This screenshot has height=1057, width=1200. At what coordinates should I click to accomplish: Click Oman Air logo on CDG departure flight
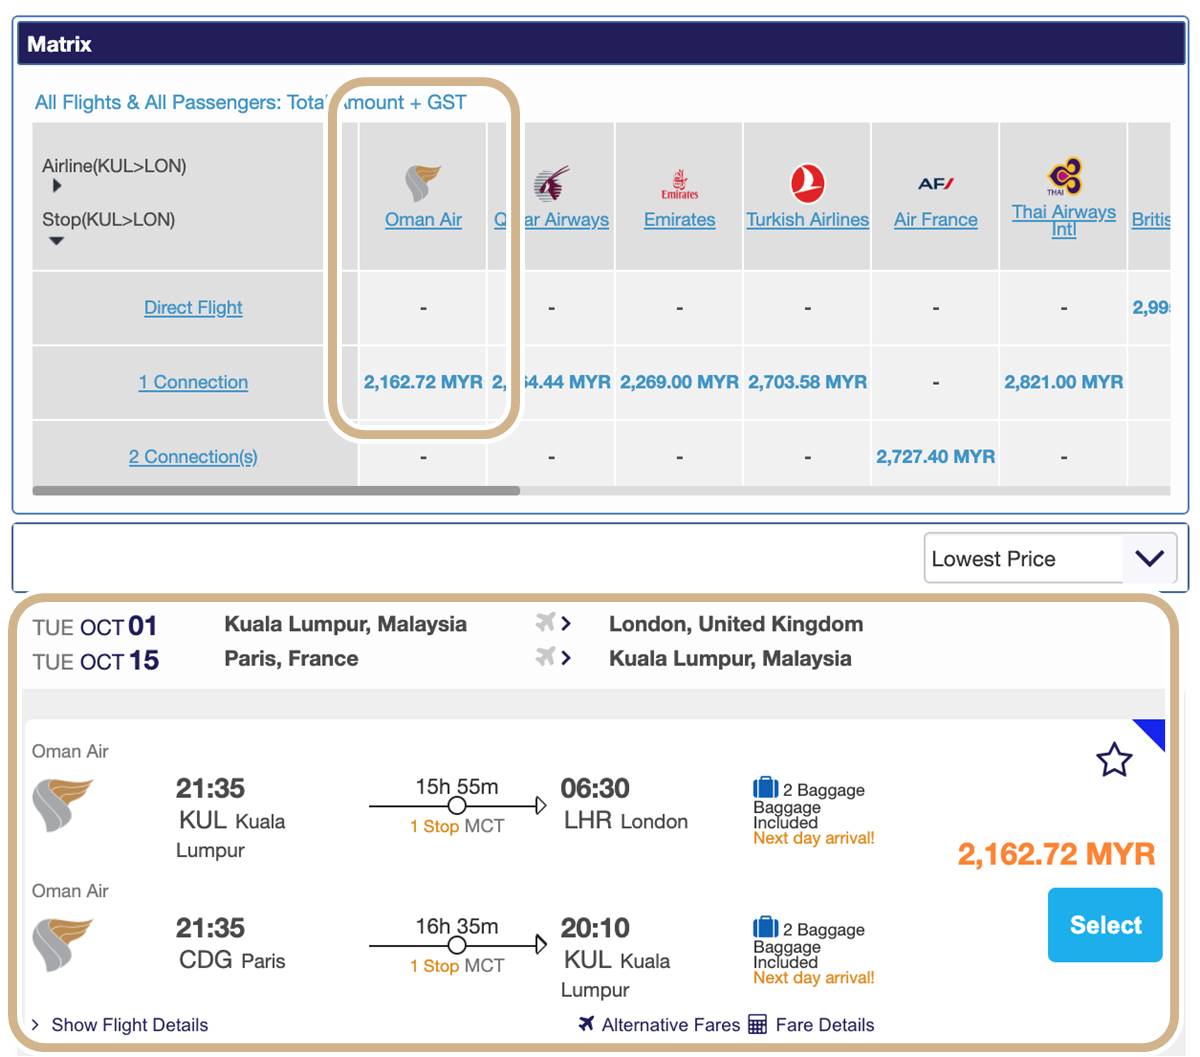pyautogui.click(x=62, y=945)
